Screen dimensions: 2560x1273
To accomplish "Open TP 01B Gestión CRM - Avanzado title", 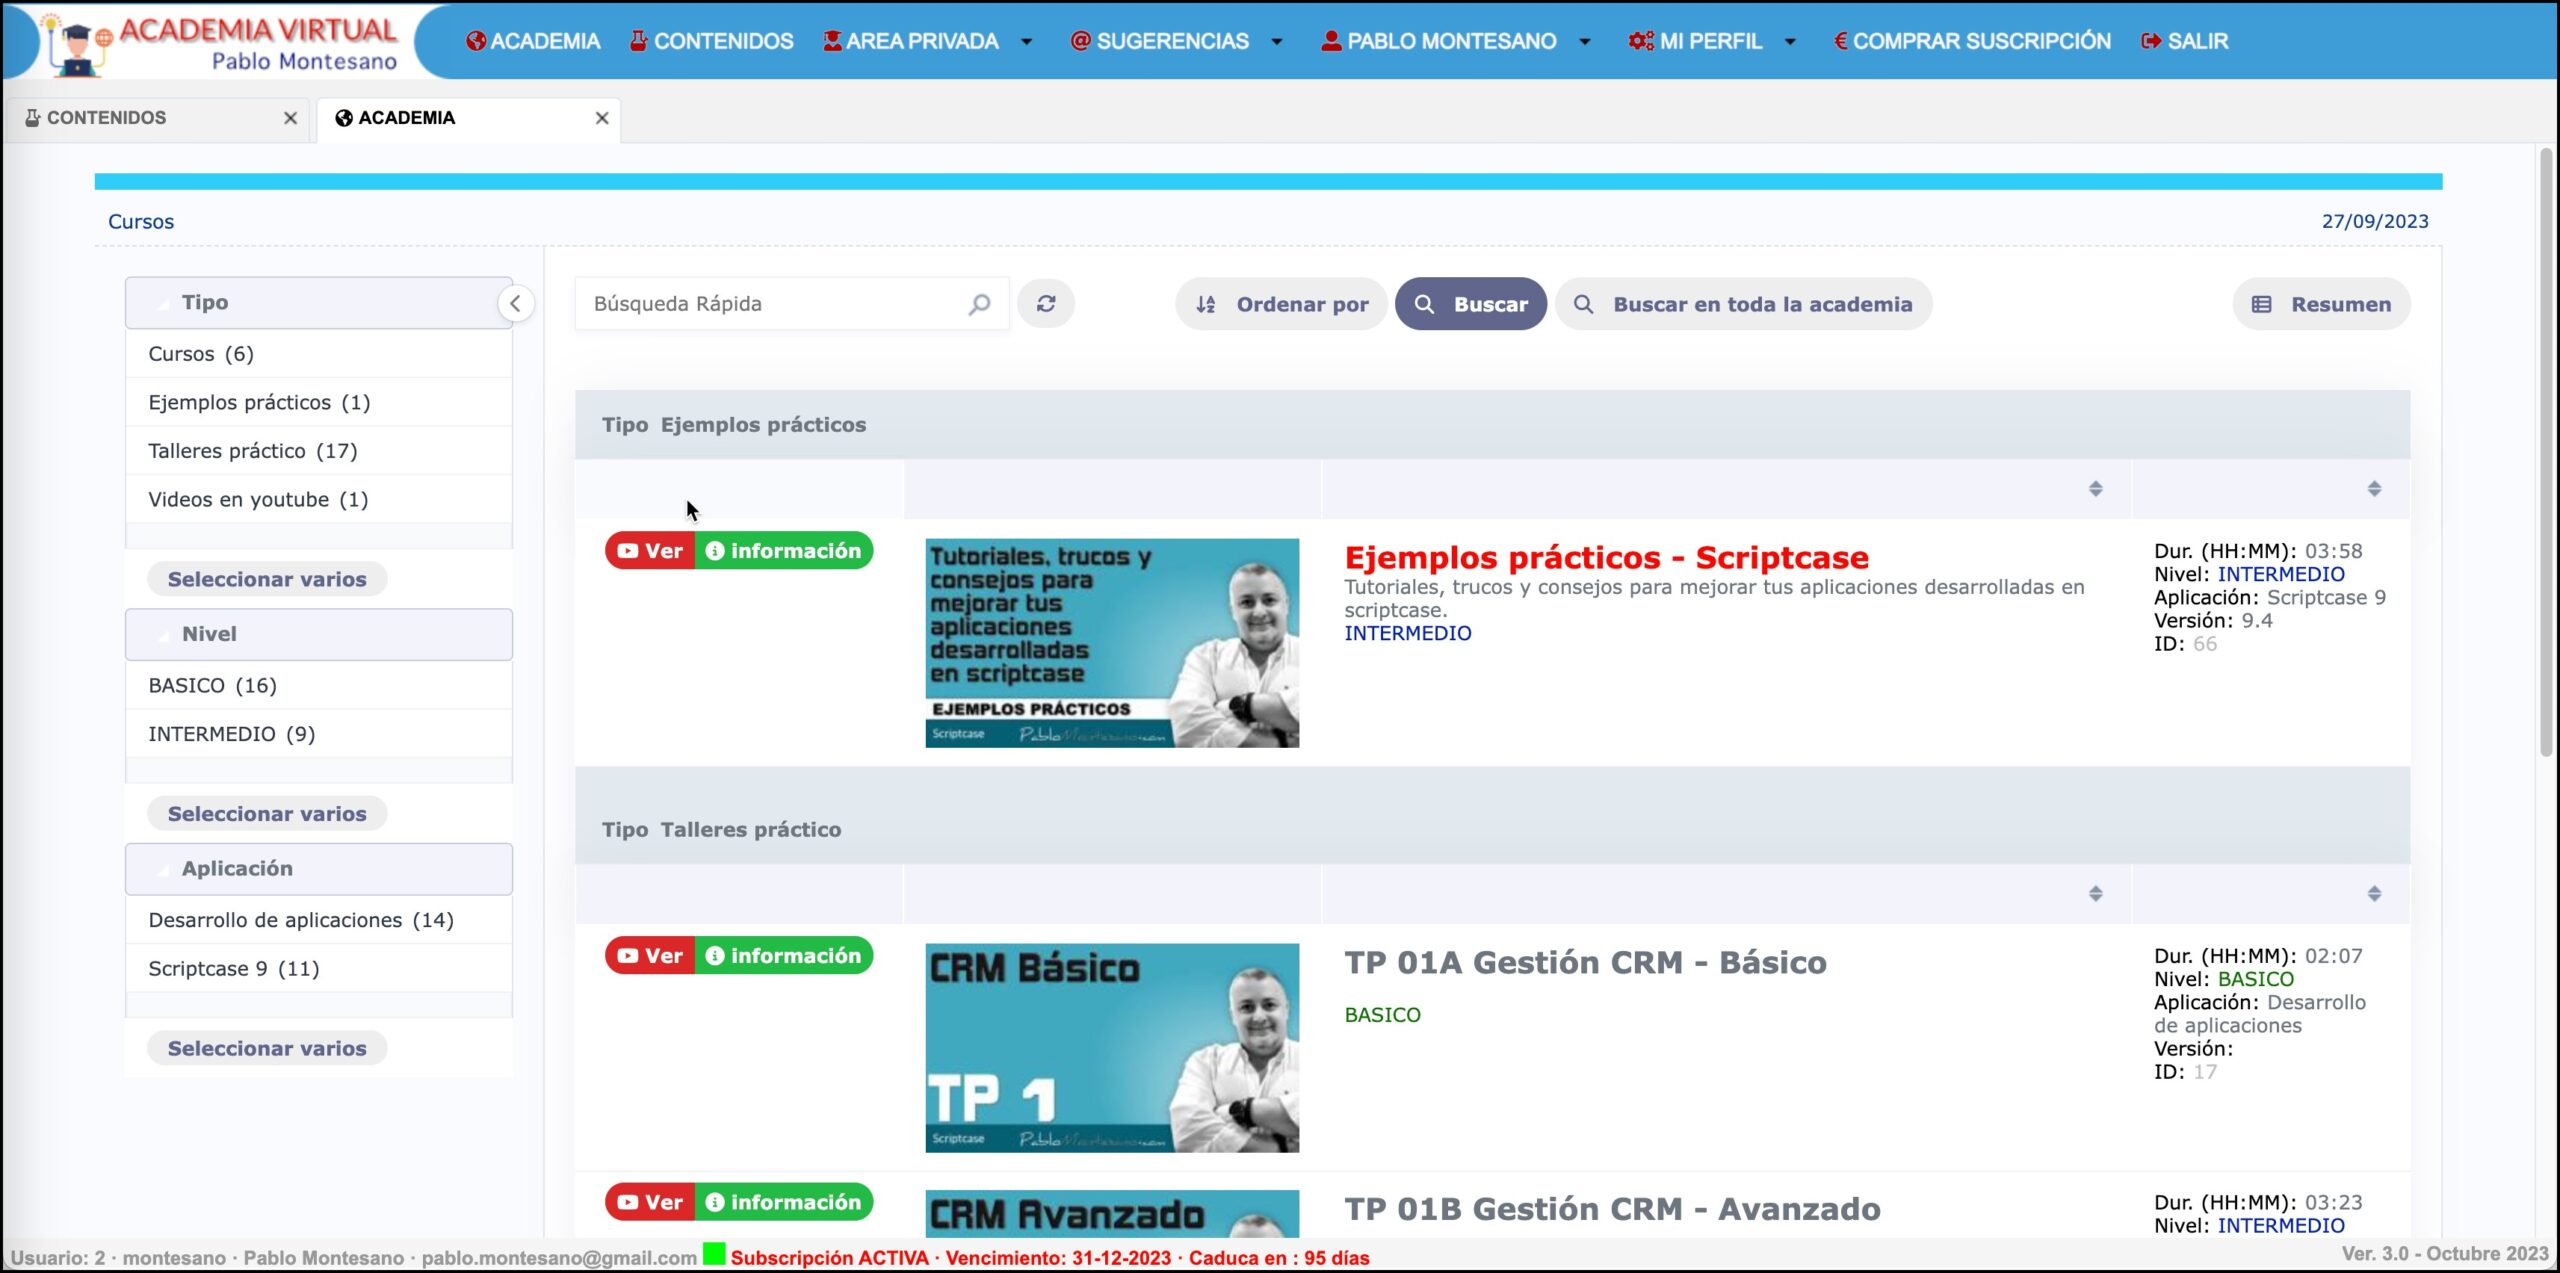I will pyautogui.click(x=1612, y=1209).
